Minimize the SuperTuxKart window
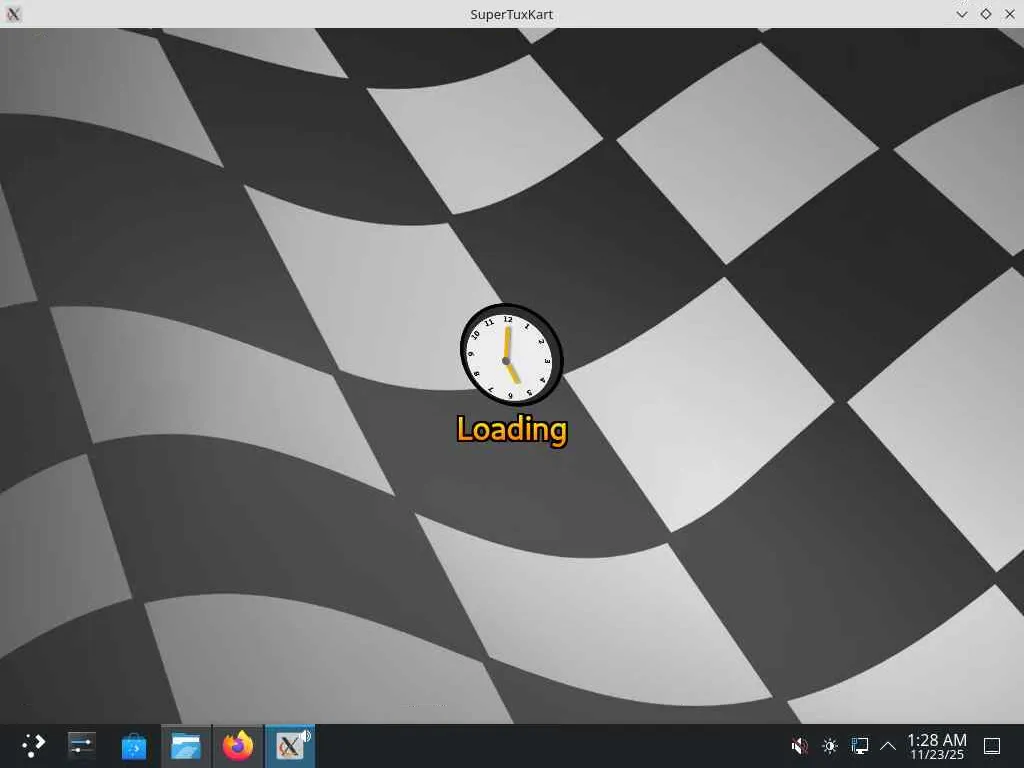Screen dimensions: 1024x768 [961, 14]
